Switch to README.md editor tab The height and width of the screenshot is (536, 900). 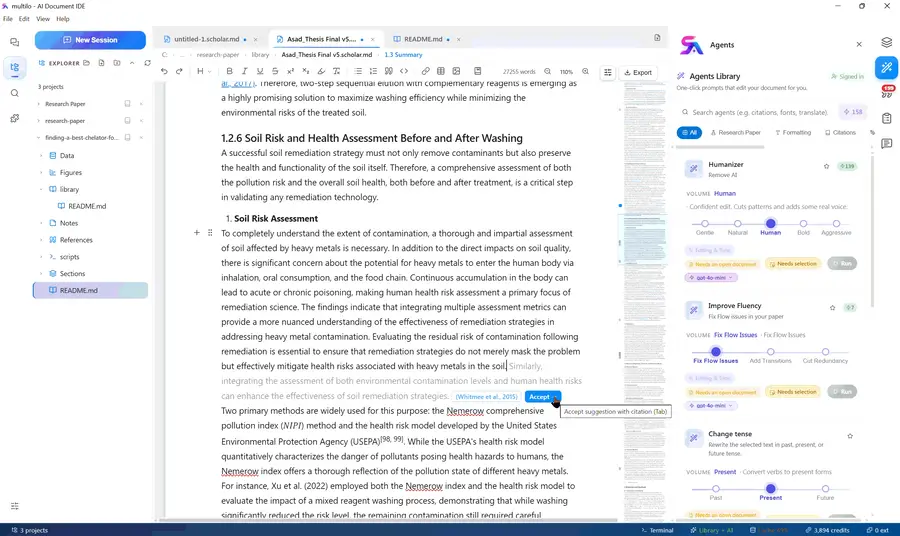423,40
